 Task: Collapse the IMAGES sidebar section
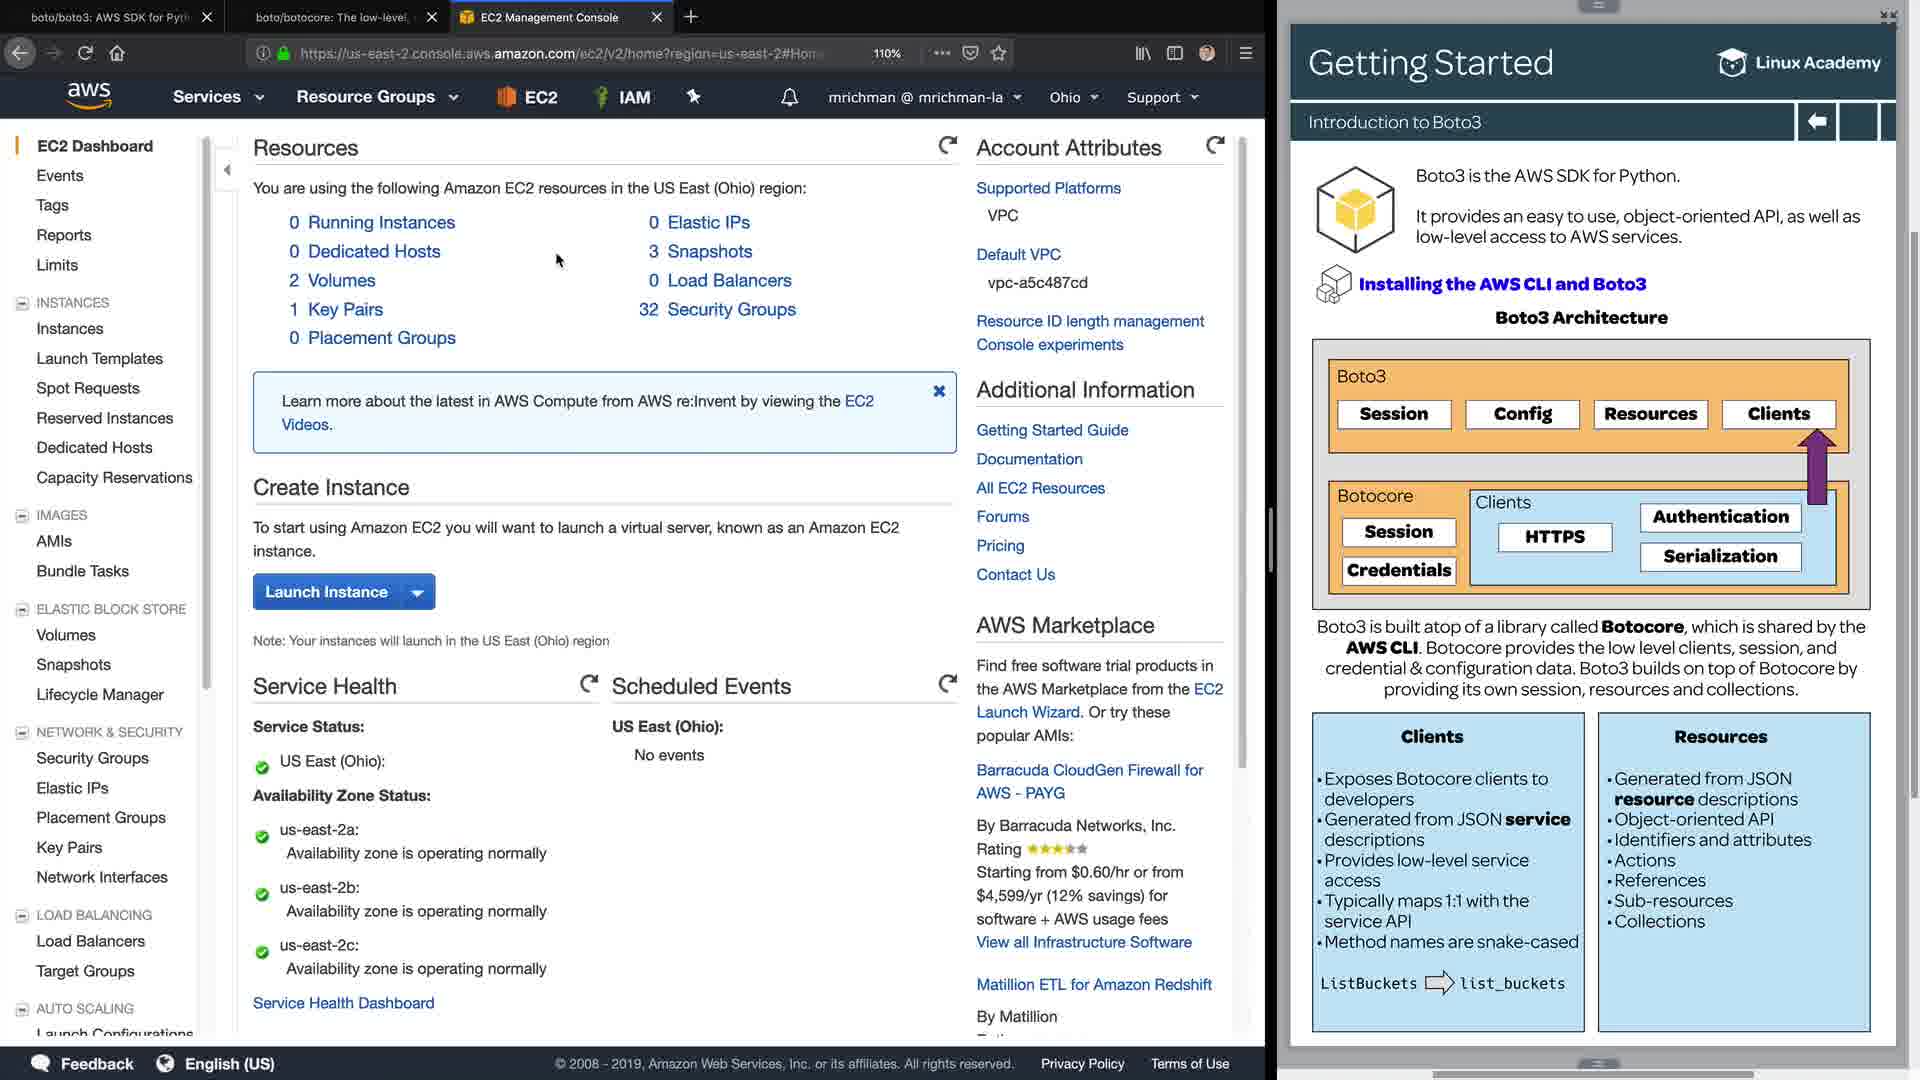click(22, 516)
